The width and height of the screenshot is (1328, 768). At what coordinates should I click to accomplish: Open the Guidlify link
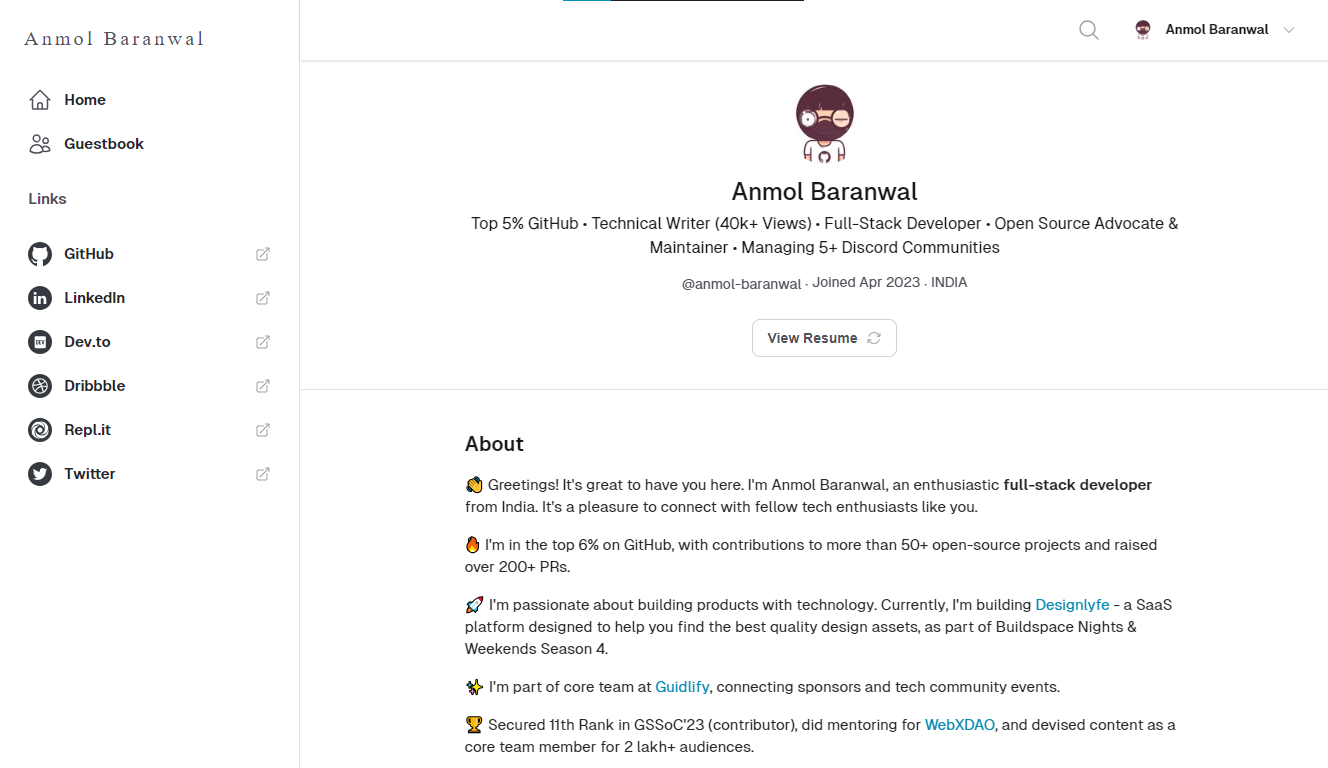click(x=682, y=687)
